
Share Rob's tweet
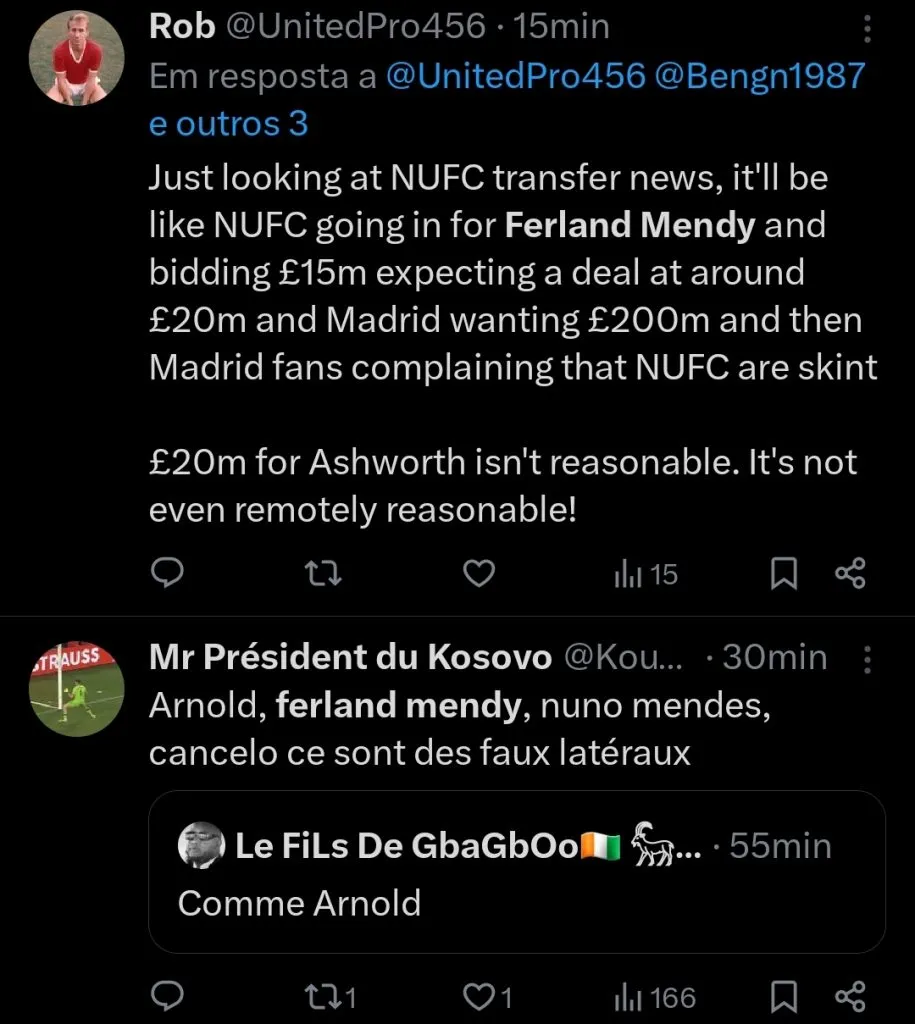pyautogui.click(x=849, y=573)
